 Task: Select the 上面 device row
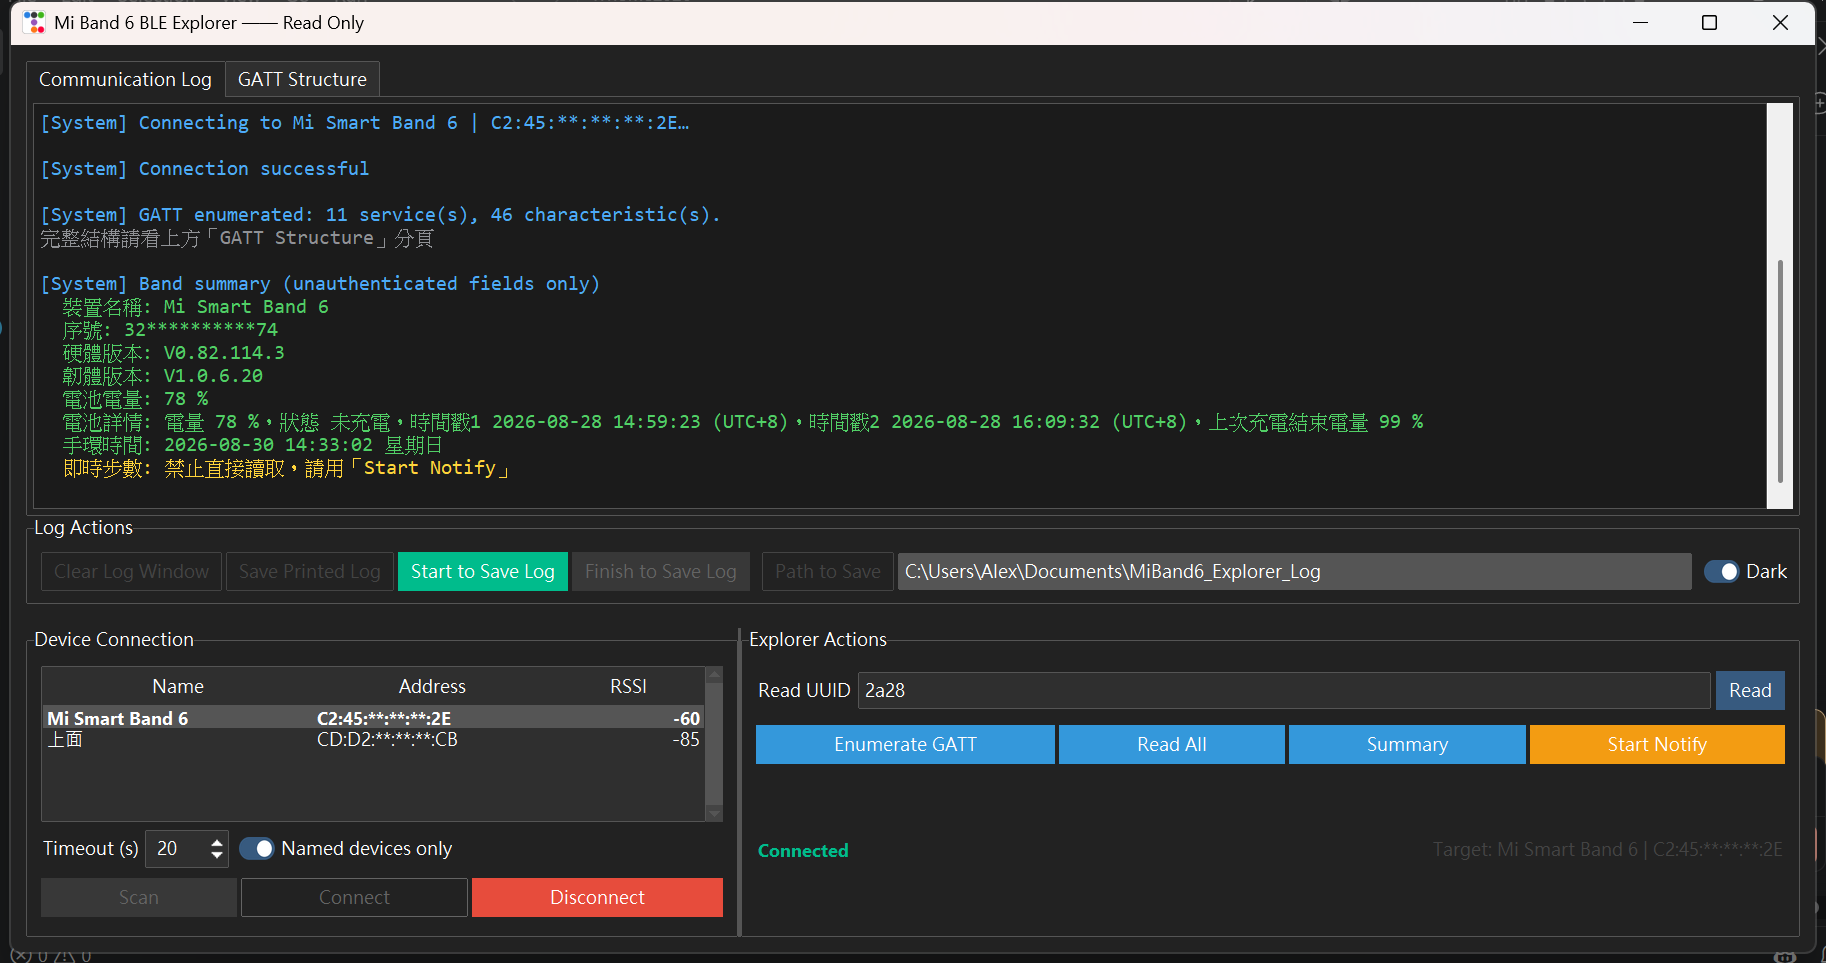point(373,740)
